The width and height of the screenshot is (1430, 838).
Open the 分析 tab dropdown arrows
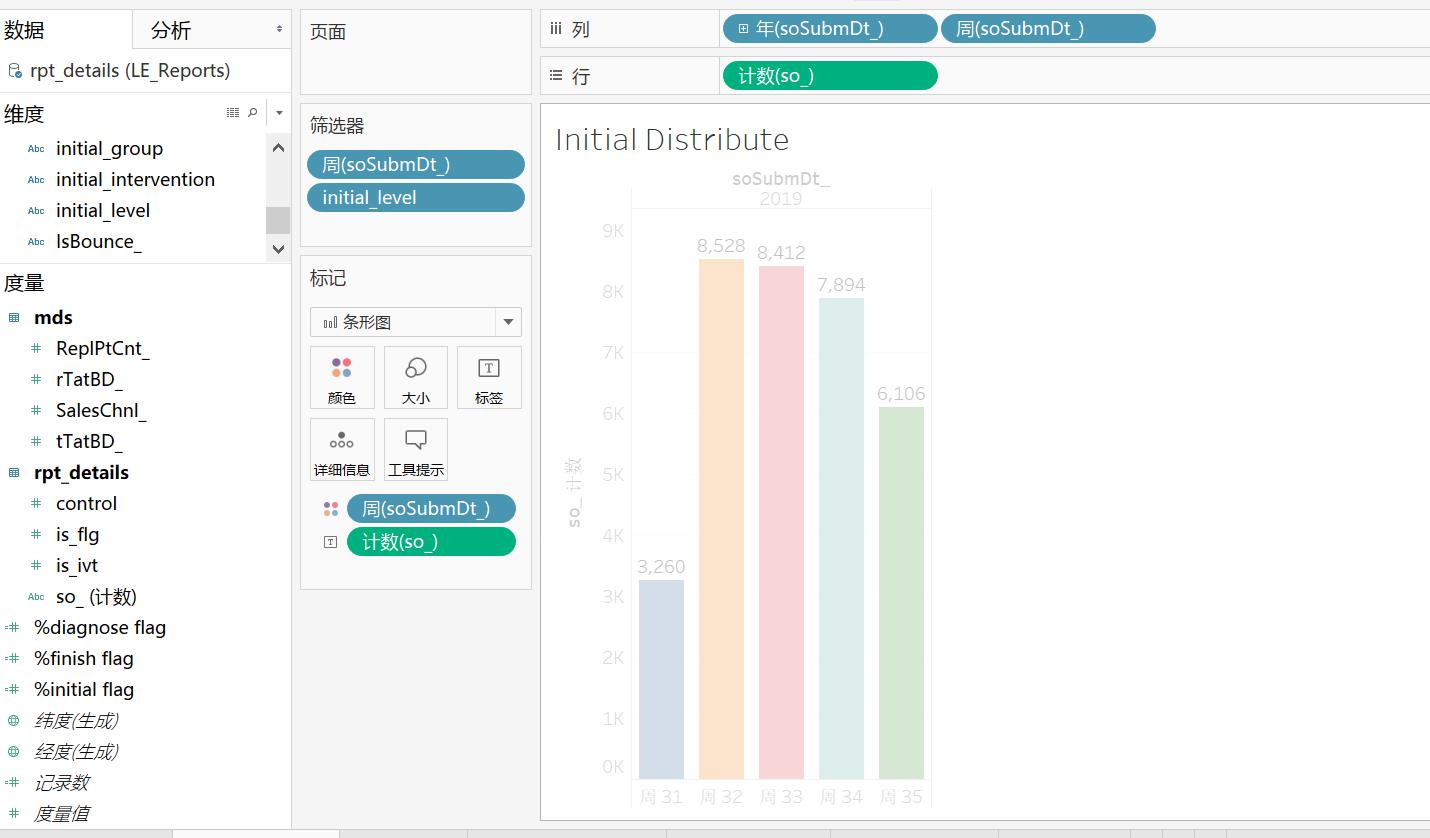[x=279, y=30]
